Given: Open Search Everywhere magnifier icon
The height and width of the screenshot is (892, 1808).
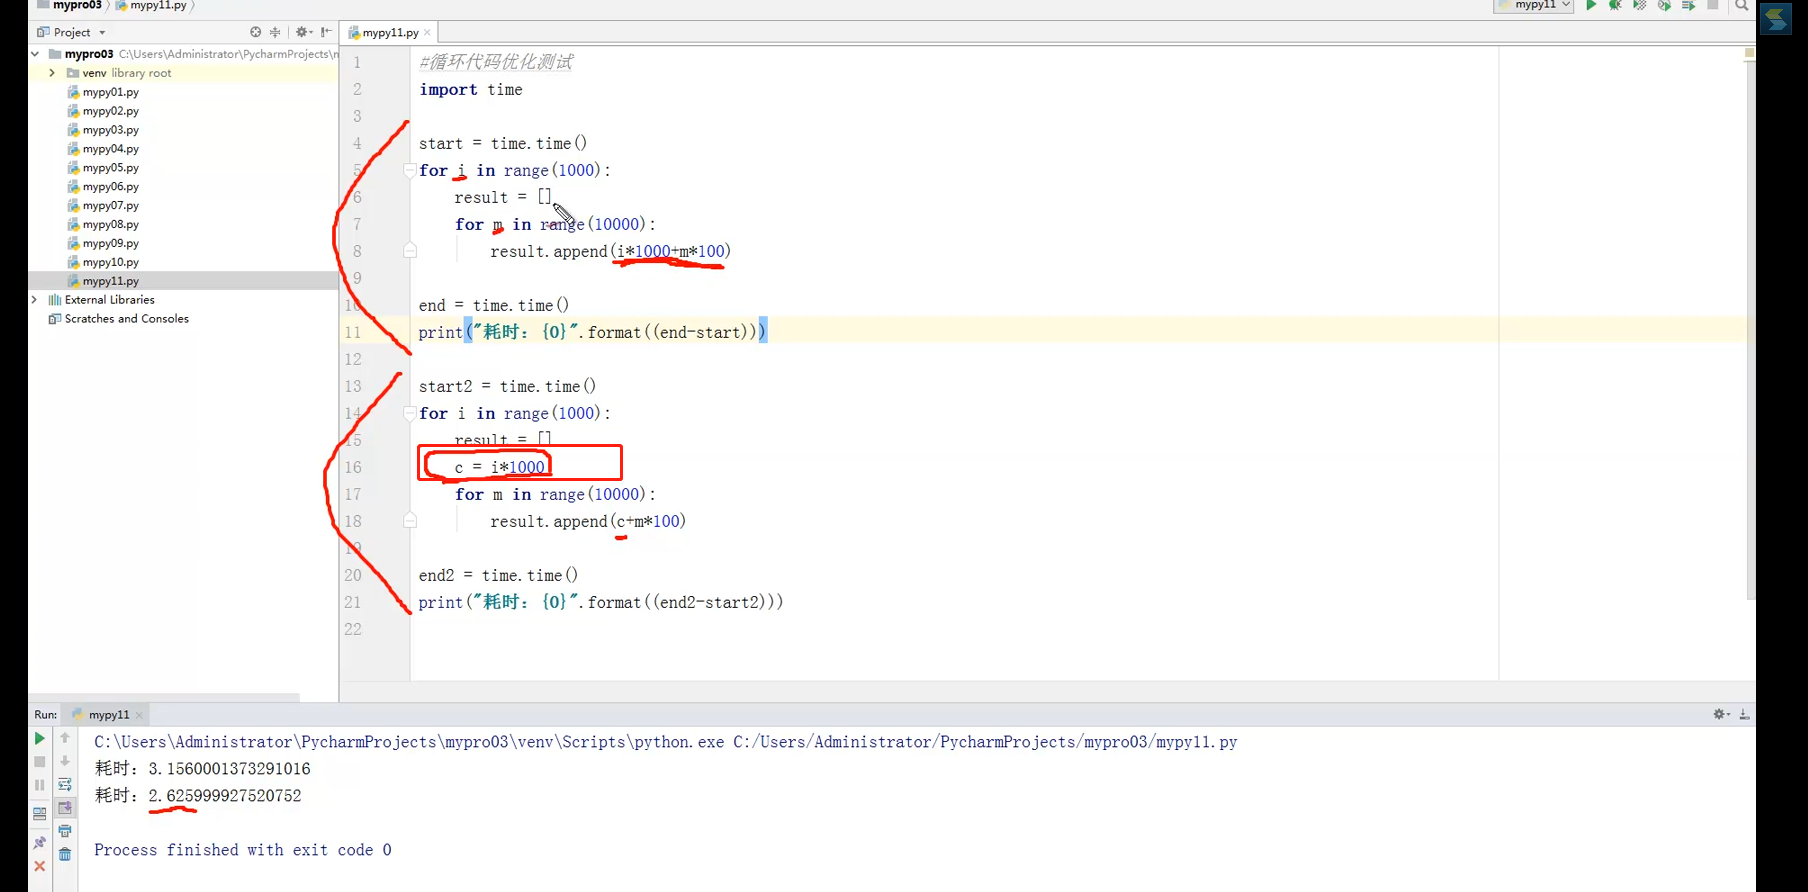Looking at the screenshot, I should [1741, 5].
